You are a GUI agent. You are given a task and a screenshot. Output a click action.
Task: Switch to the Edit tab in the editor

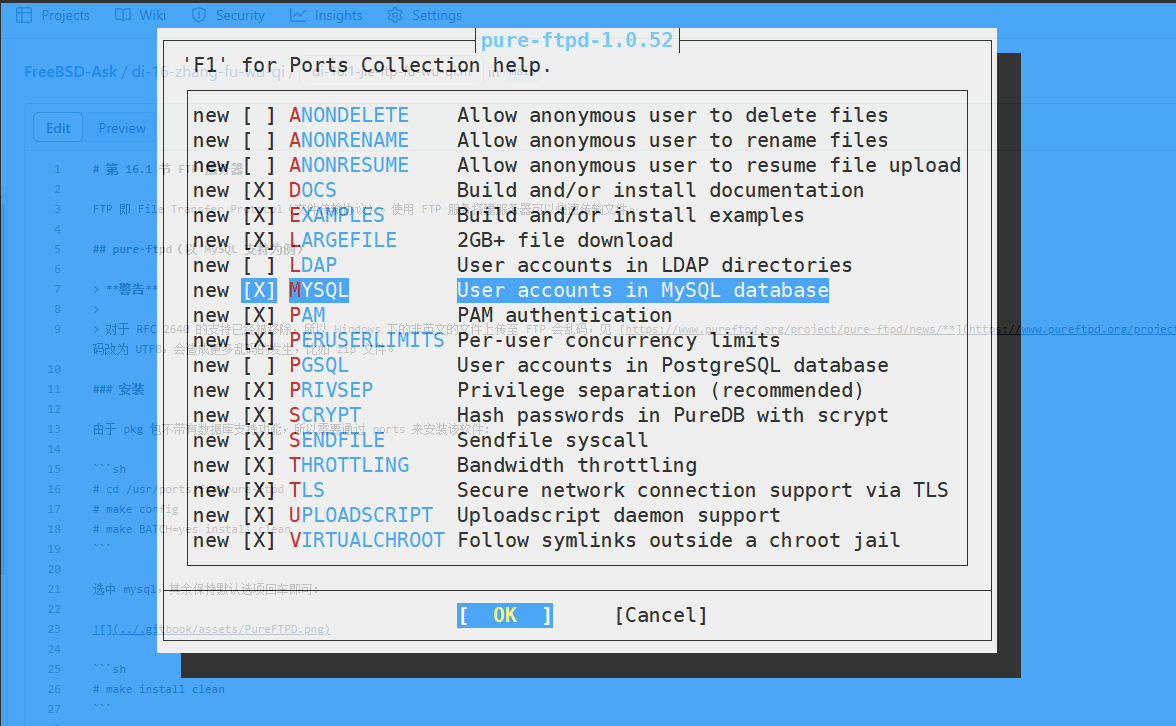click(58, 128)
